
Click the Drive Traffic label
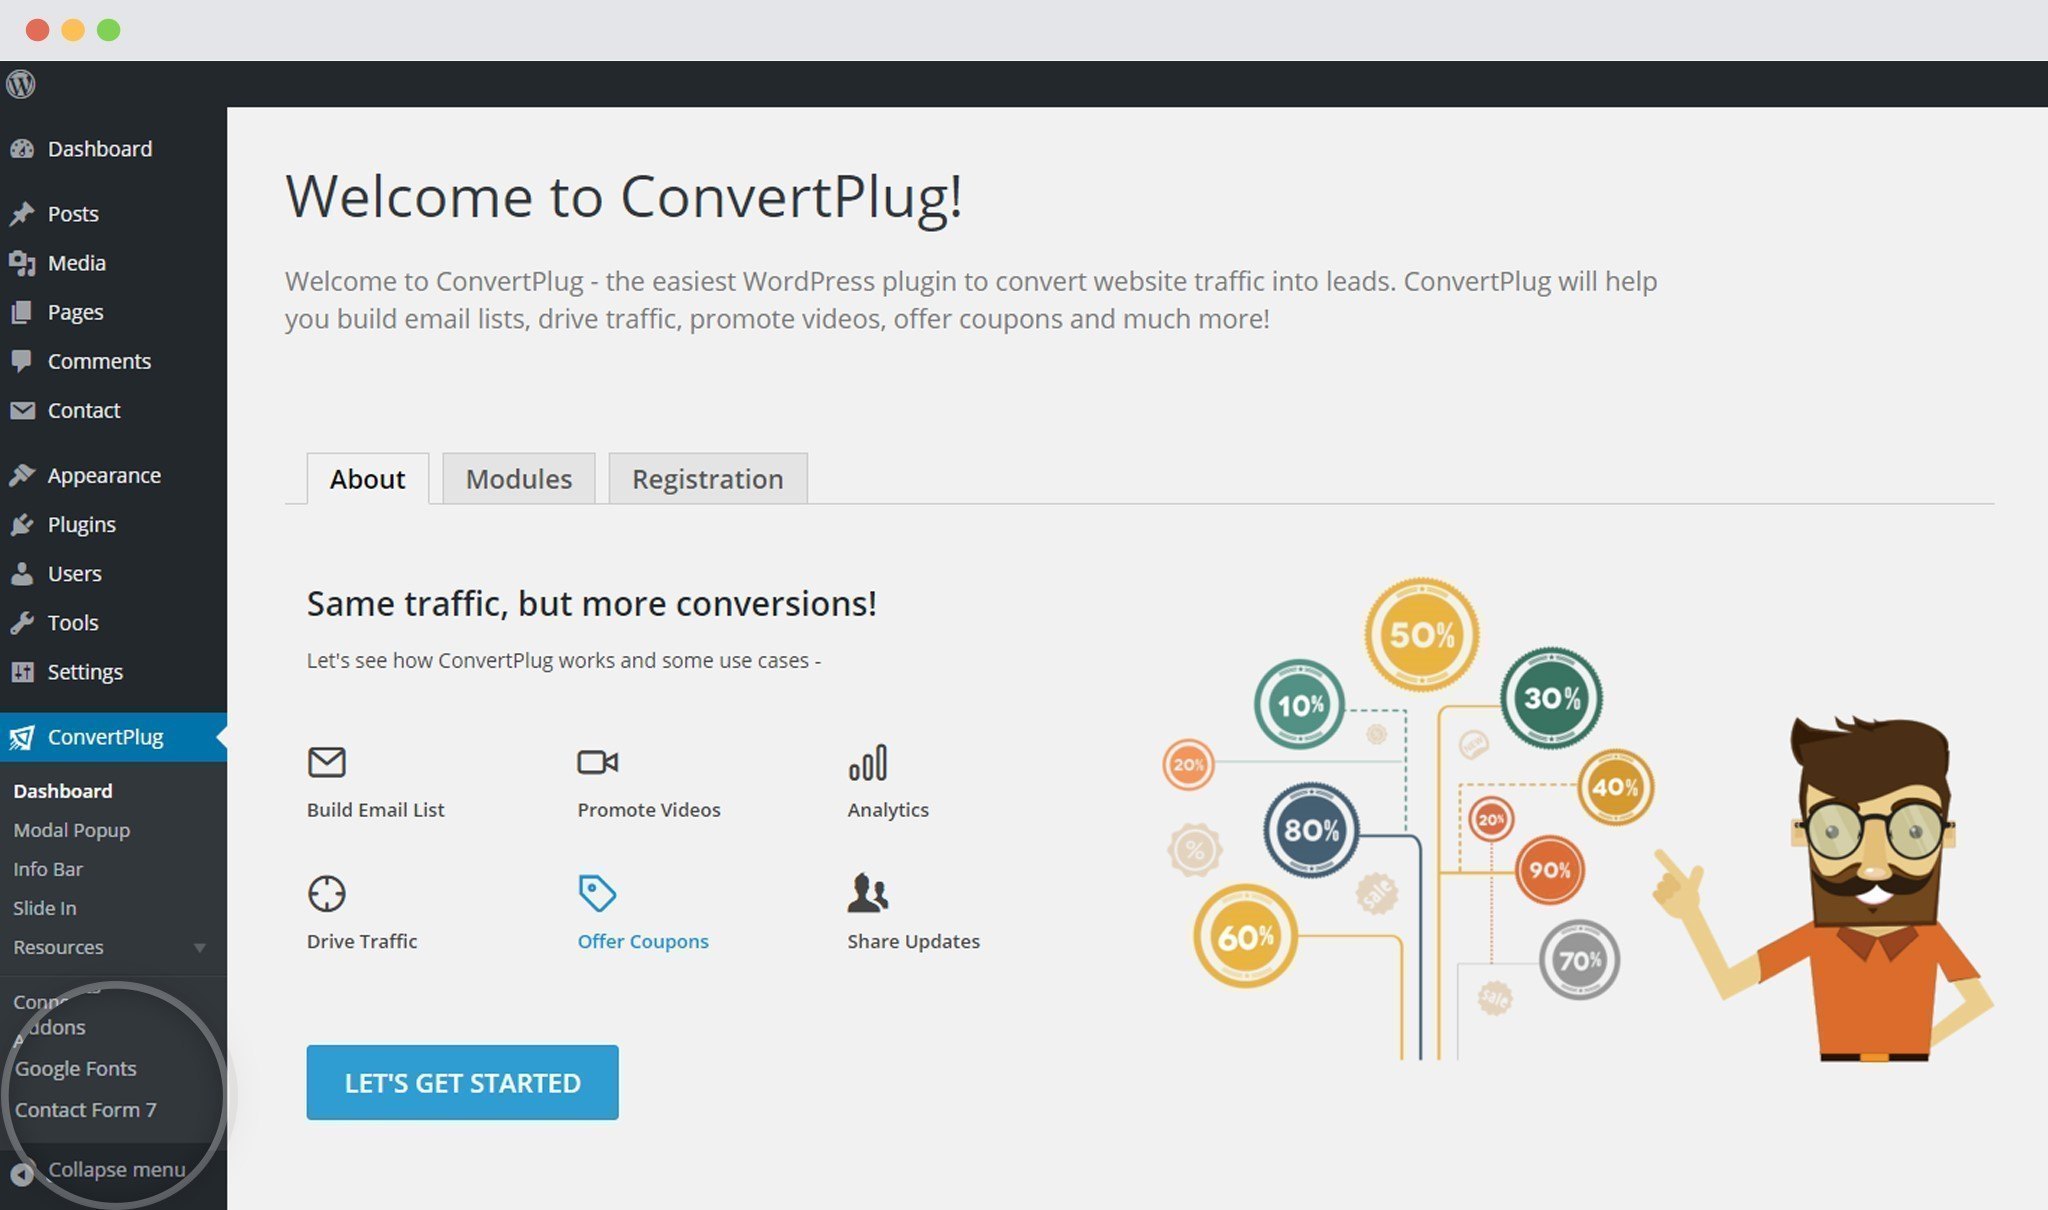pyautogui.click(x=362, y=941)
